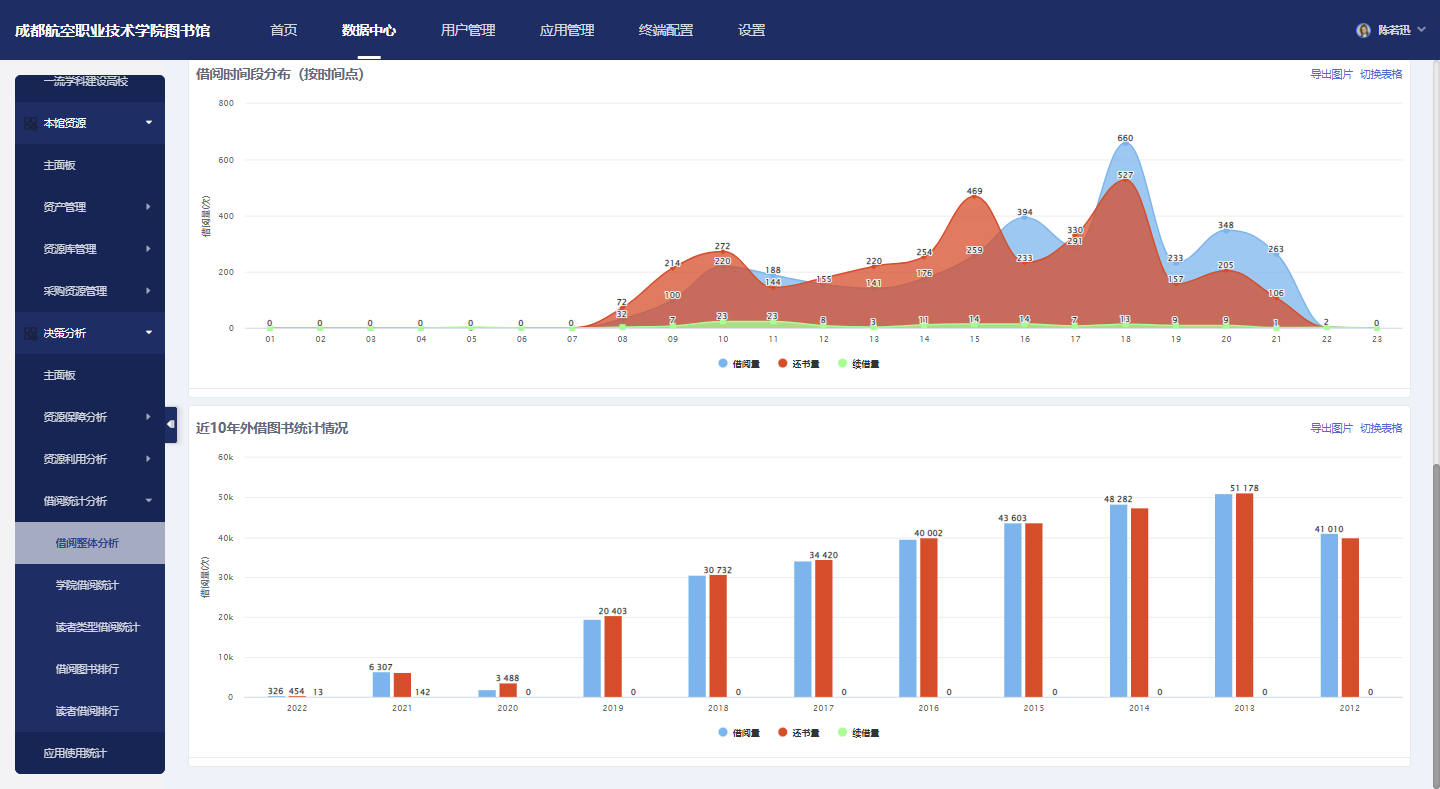Viewport: 1440px width, 789px height.
Task: Click 导出图片 for the hourly distribution chart
Action: (x=1331, y=74)
